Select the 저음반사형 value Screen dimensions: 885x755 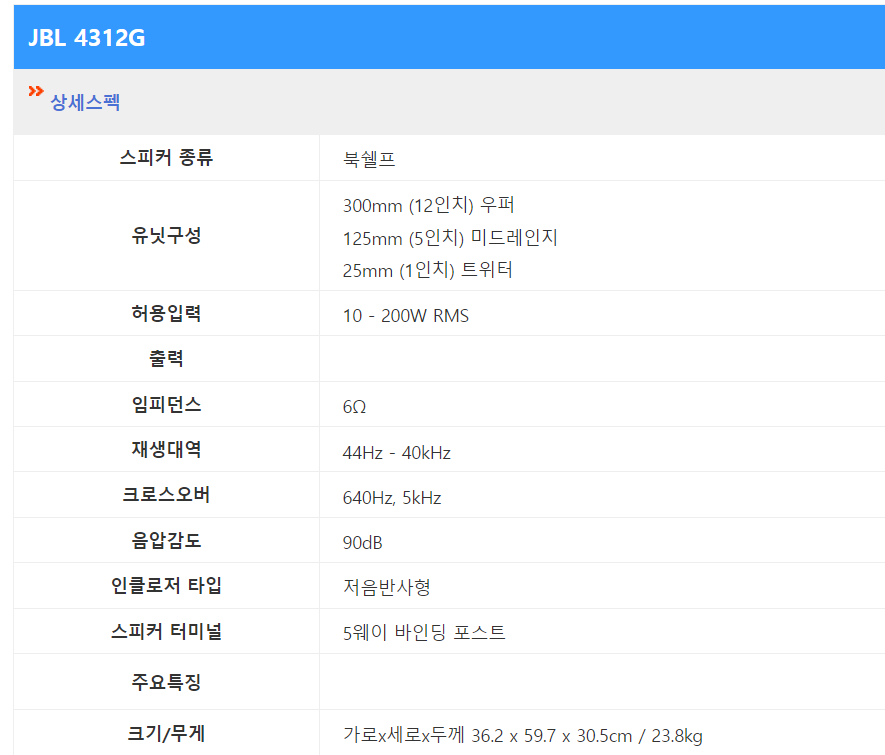(387, 587)
